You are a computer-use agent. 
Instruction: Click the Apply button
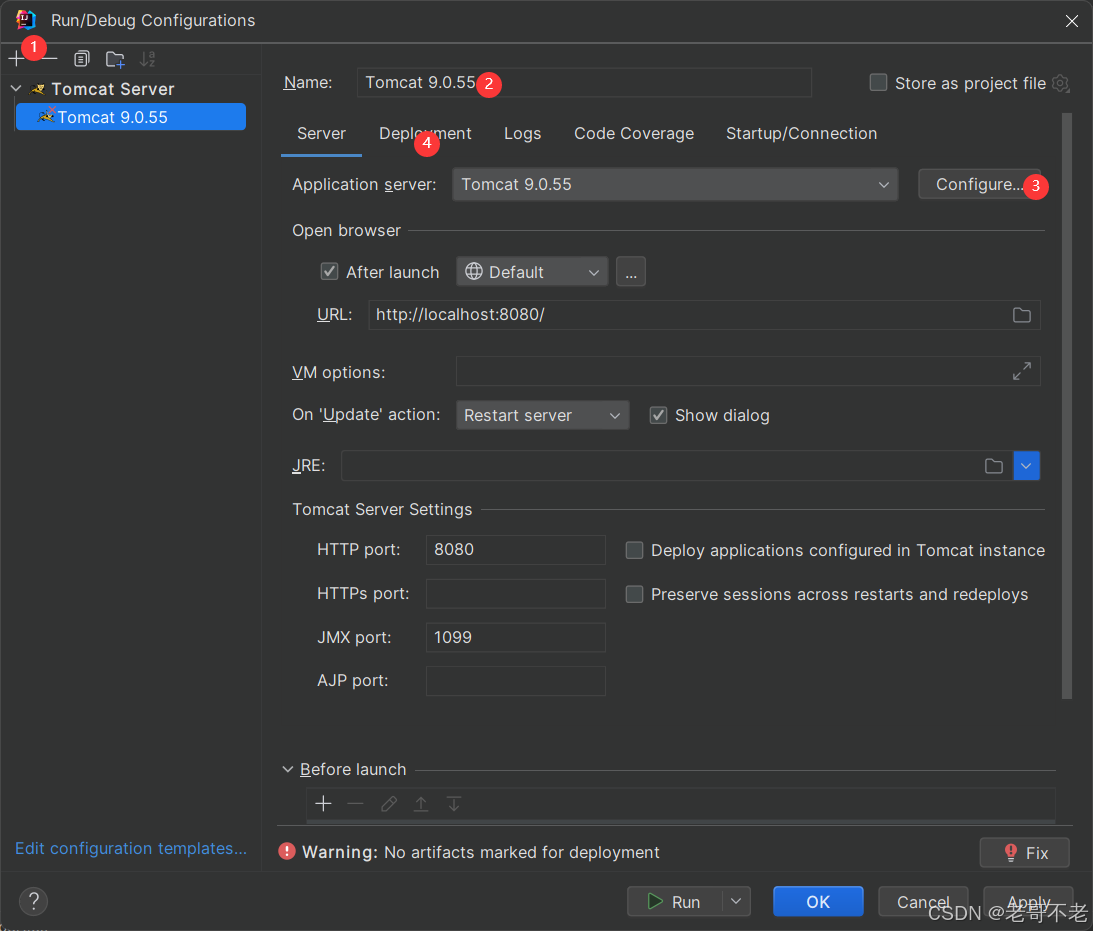tap(1028, 902)
